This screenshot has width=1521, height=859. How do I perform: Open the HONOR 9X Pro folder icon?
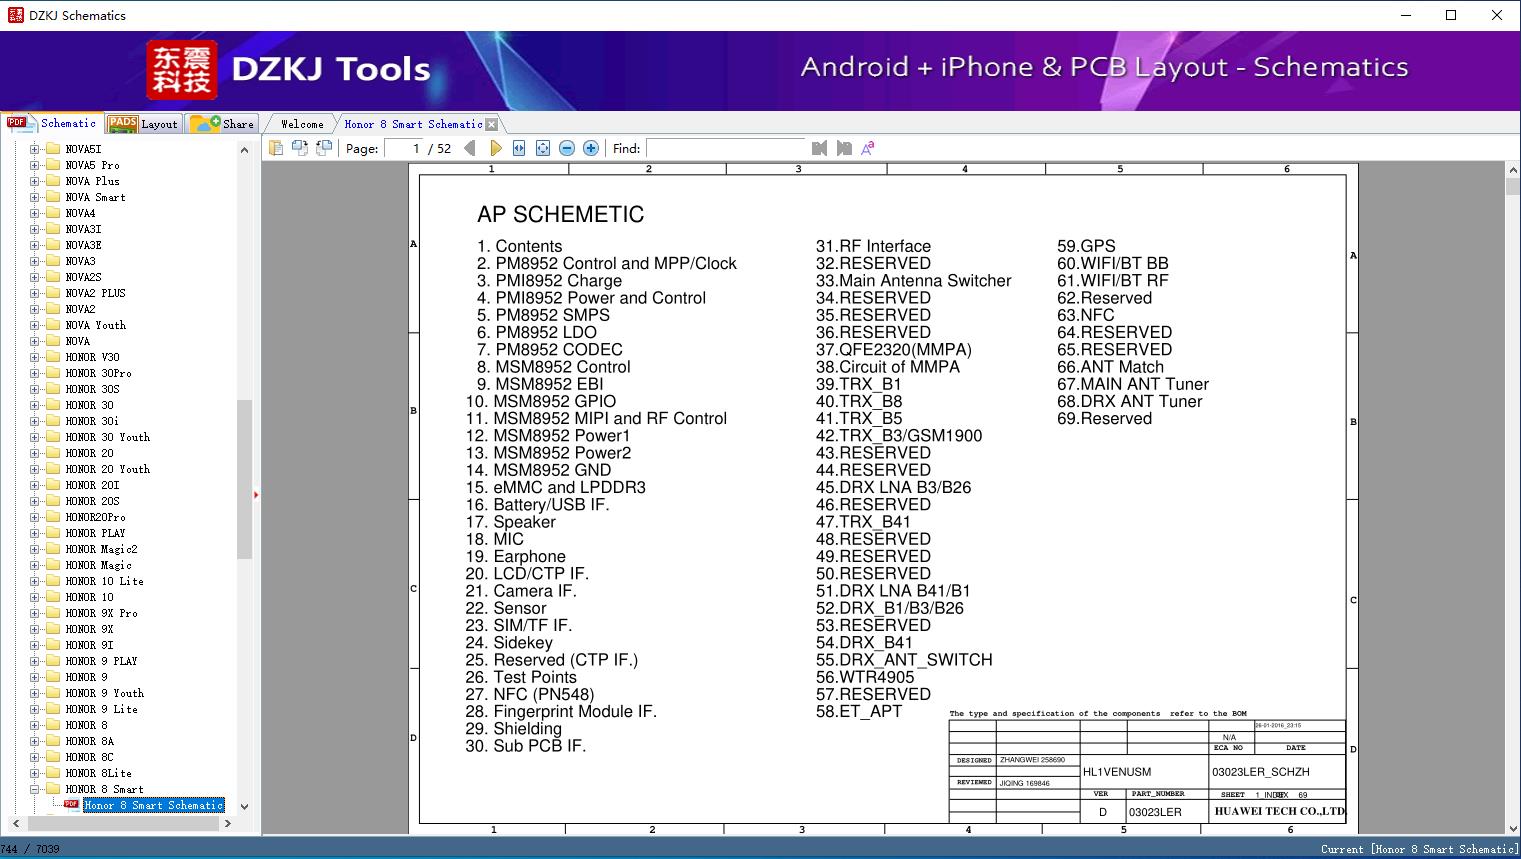point(53,613)
